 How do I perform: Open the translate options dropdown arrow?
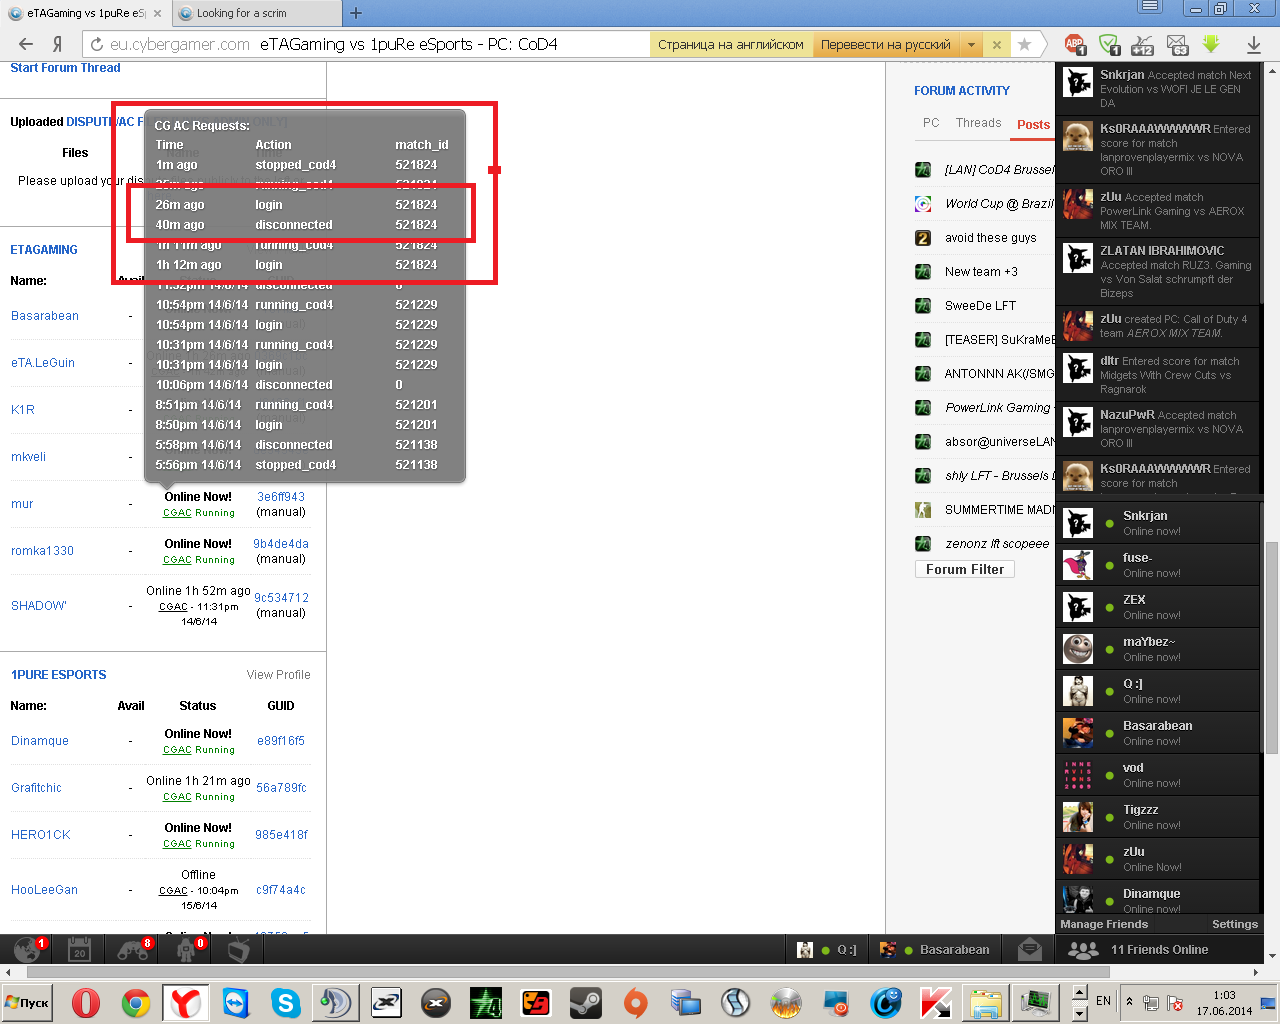[971, 44]
